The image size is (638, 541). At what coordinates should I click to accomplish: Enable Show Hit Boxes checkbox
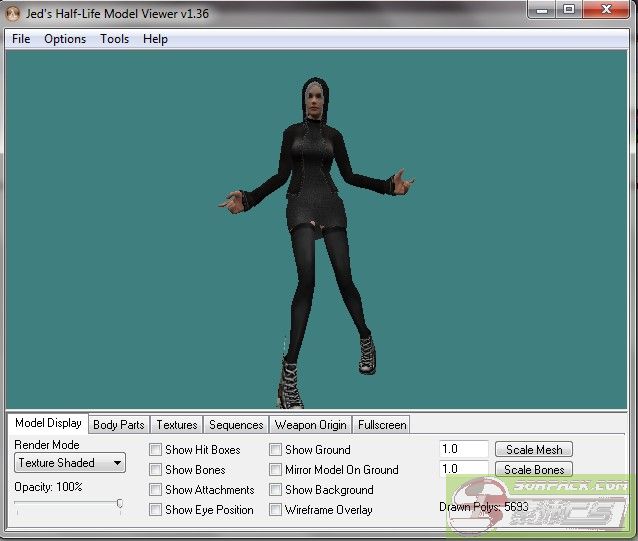tap(155, 450)
